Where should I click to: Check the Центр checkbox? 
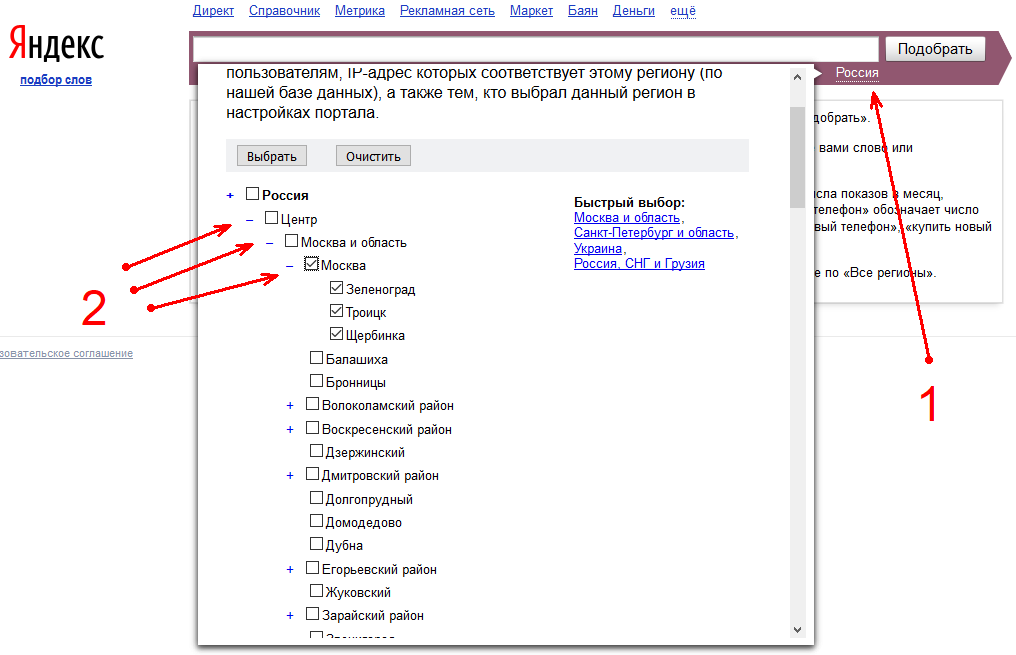pos(271,218)
